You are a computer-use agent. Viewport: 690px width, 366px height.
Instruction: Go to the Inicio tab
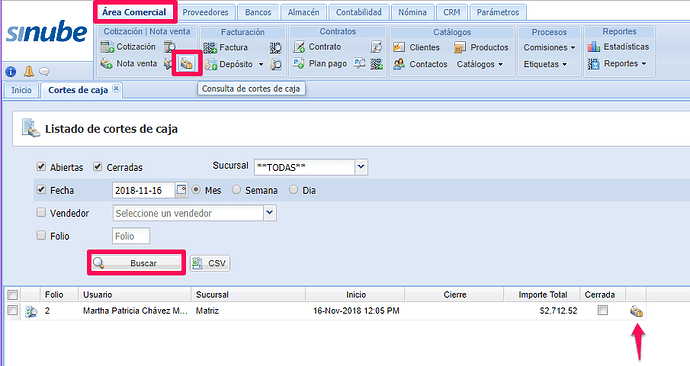(21, 90)
